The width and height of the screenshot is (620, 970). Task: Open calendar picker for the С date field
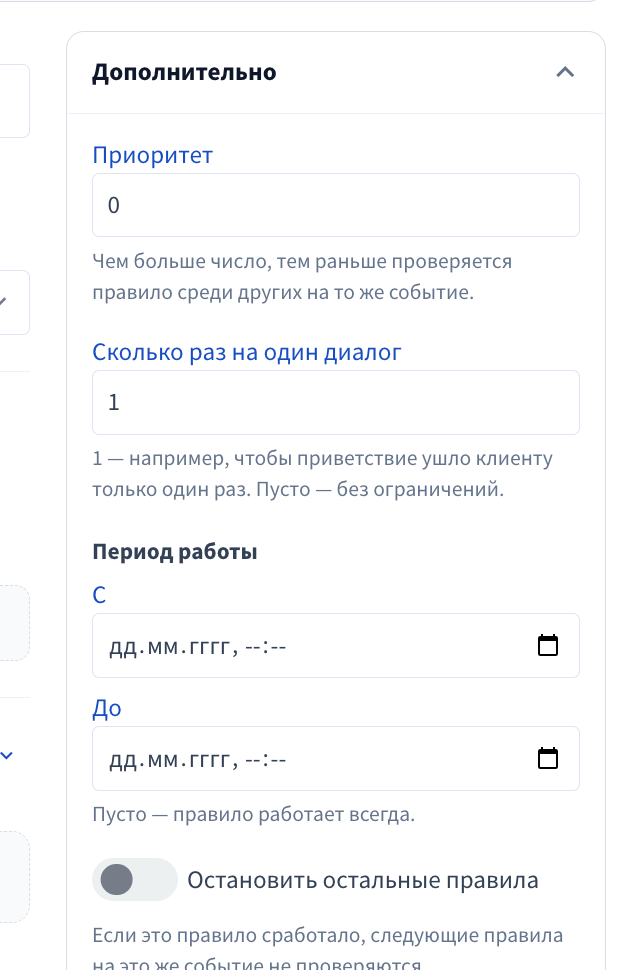[x=548, y=645]
